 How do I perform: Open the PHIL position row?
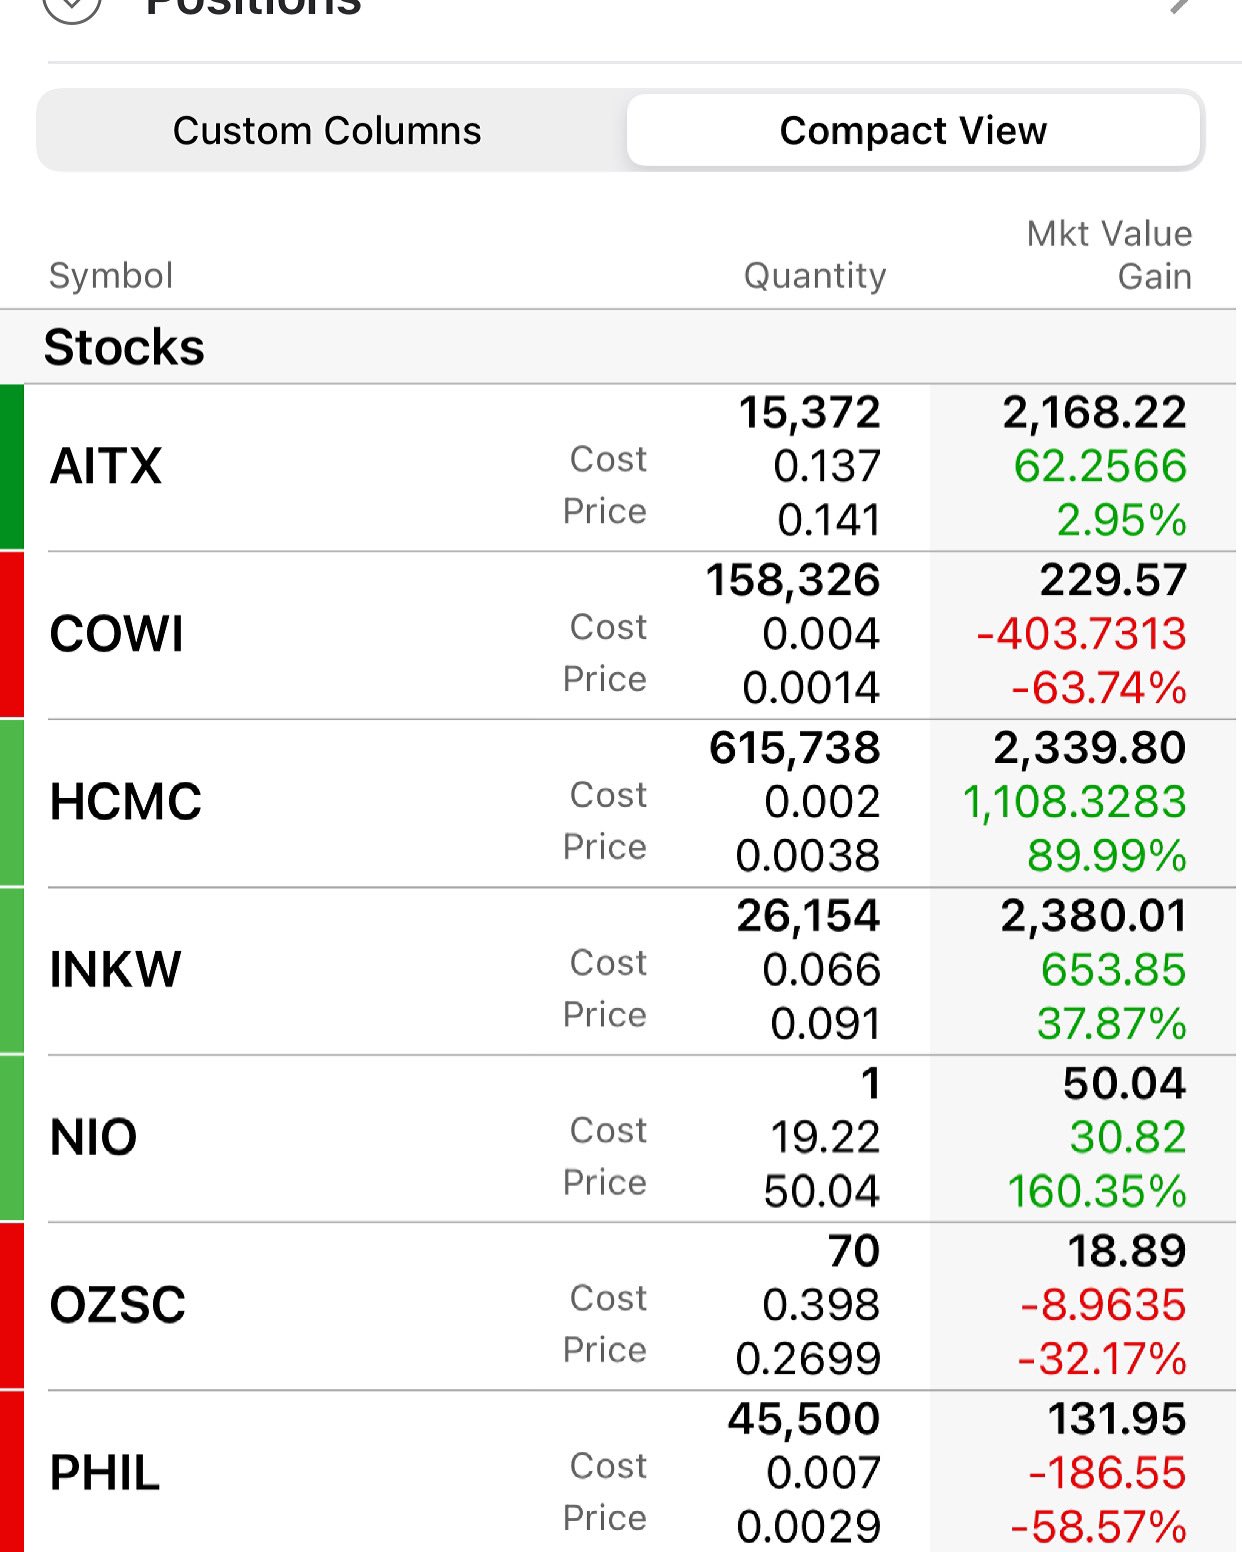618,1472
